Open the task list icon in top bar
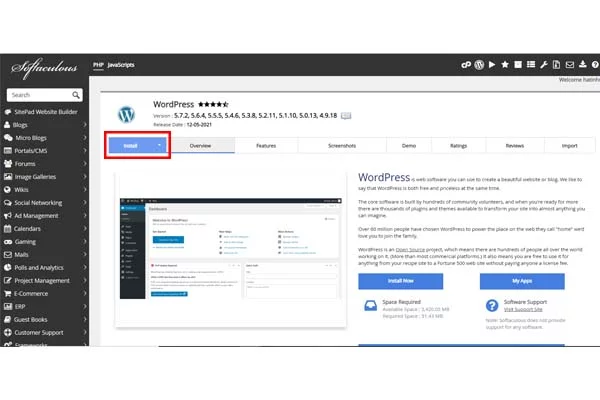 [531, 65]
